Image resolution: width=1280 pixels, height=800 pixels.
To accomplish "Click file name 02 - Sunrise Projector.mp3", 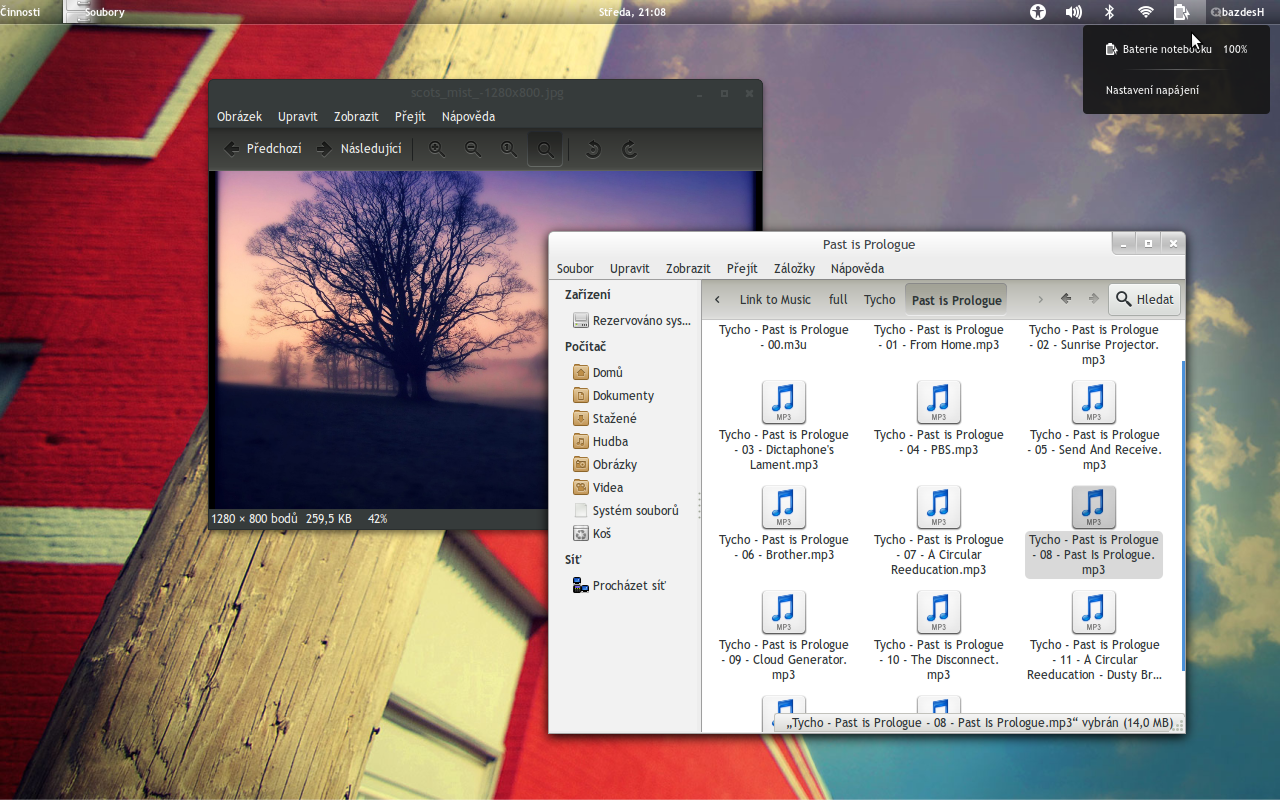I will (x=1093, y=344).
